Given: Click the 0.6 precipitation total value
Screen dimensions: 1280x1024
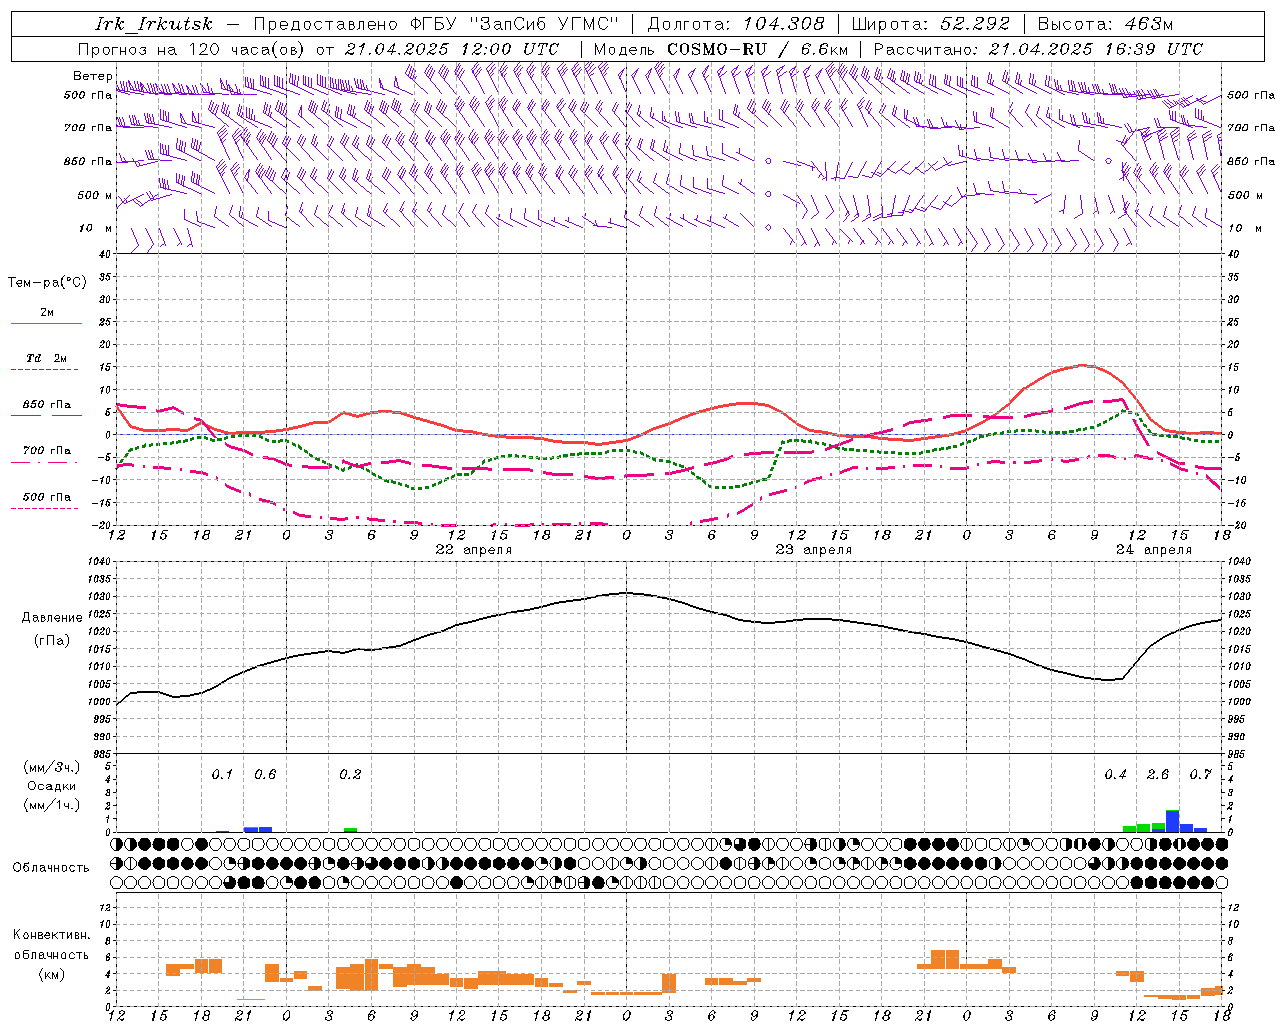Looking at the screenshot, I should click(x=265, y=774).
